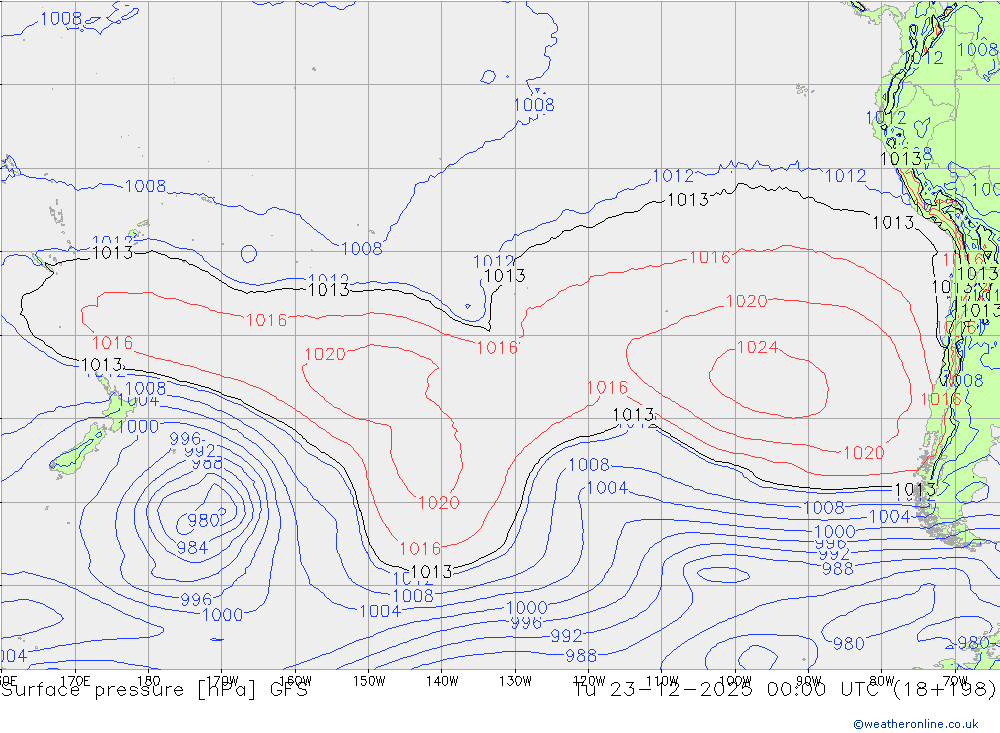Open the weatheronline.co.uk copyright link
Viewport: 1000px width, 733px height.
pyautogui.click(x=916, y=724)
